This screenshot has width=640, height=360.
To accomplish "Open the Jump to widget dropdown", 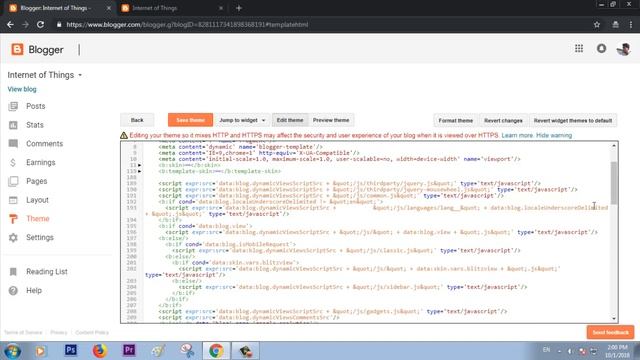I will point(242,120).
